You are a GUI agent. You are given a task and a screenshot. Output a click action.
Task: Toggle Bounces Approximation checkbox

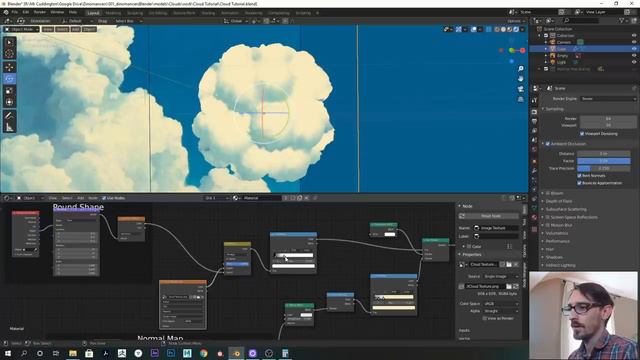point(579,183)
